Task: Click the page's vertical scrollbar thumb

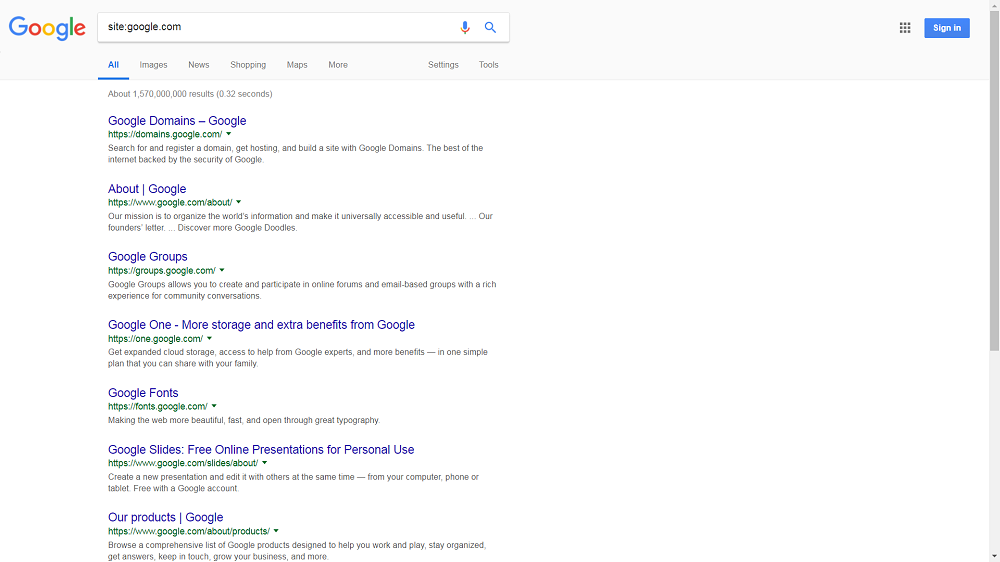Action: click(x=994, y=179)
